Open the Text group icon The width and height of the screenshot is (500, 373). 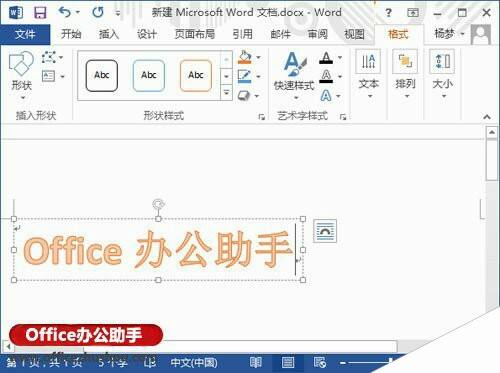coord(368,62)
